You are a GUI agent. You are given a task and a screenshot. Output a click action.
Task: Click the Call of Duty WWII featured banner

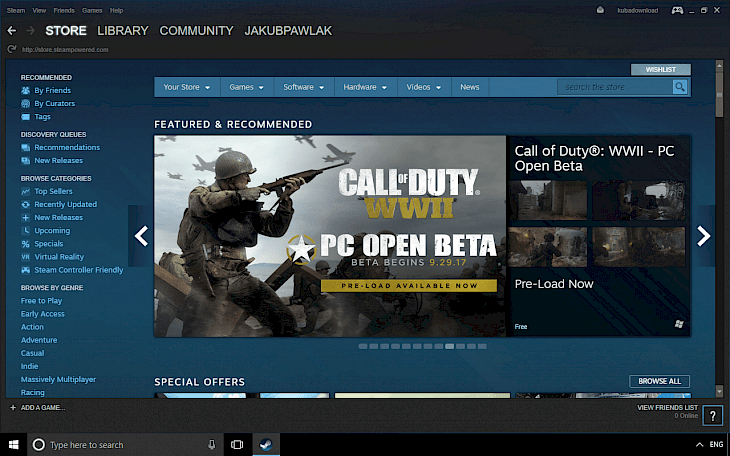[x=330, y=236]
